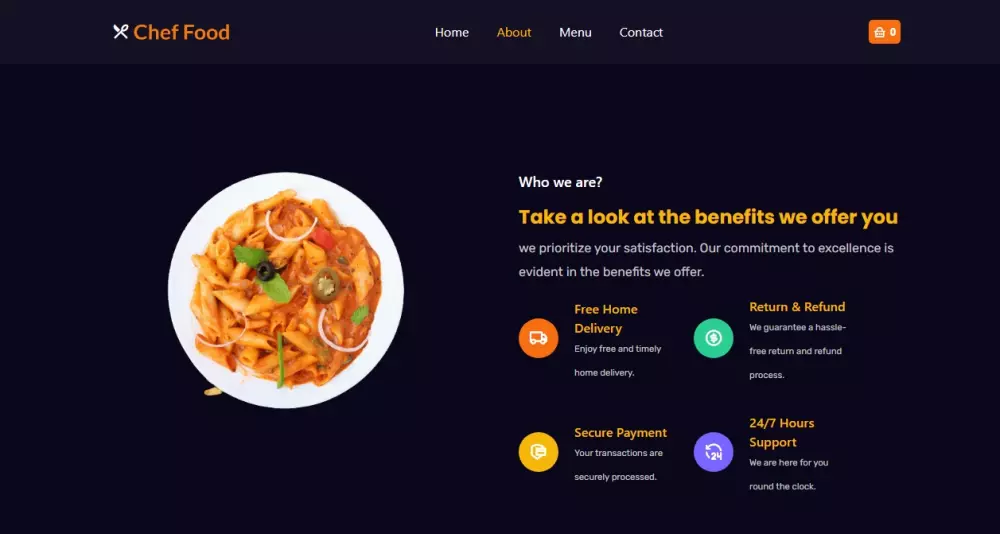The width and height of the screenshot is (1000, 534).
Task: Click the green dollar refund icon
Action: (x=713, y=338)
